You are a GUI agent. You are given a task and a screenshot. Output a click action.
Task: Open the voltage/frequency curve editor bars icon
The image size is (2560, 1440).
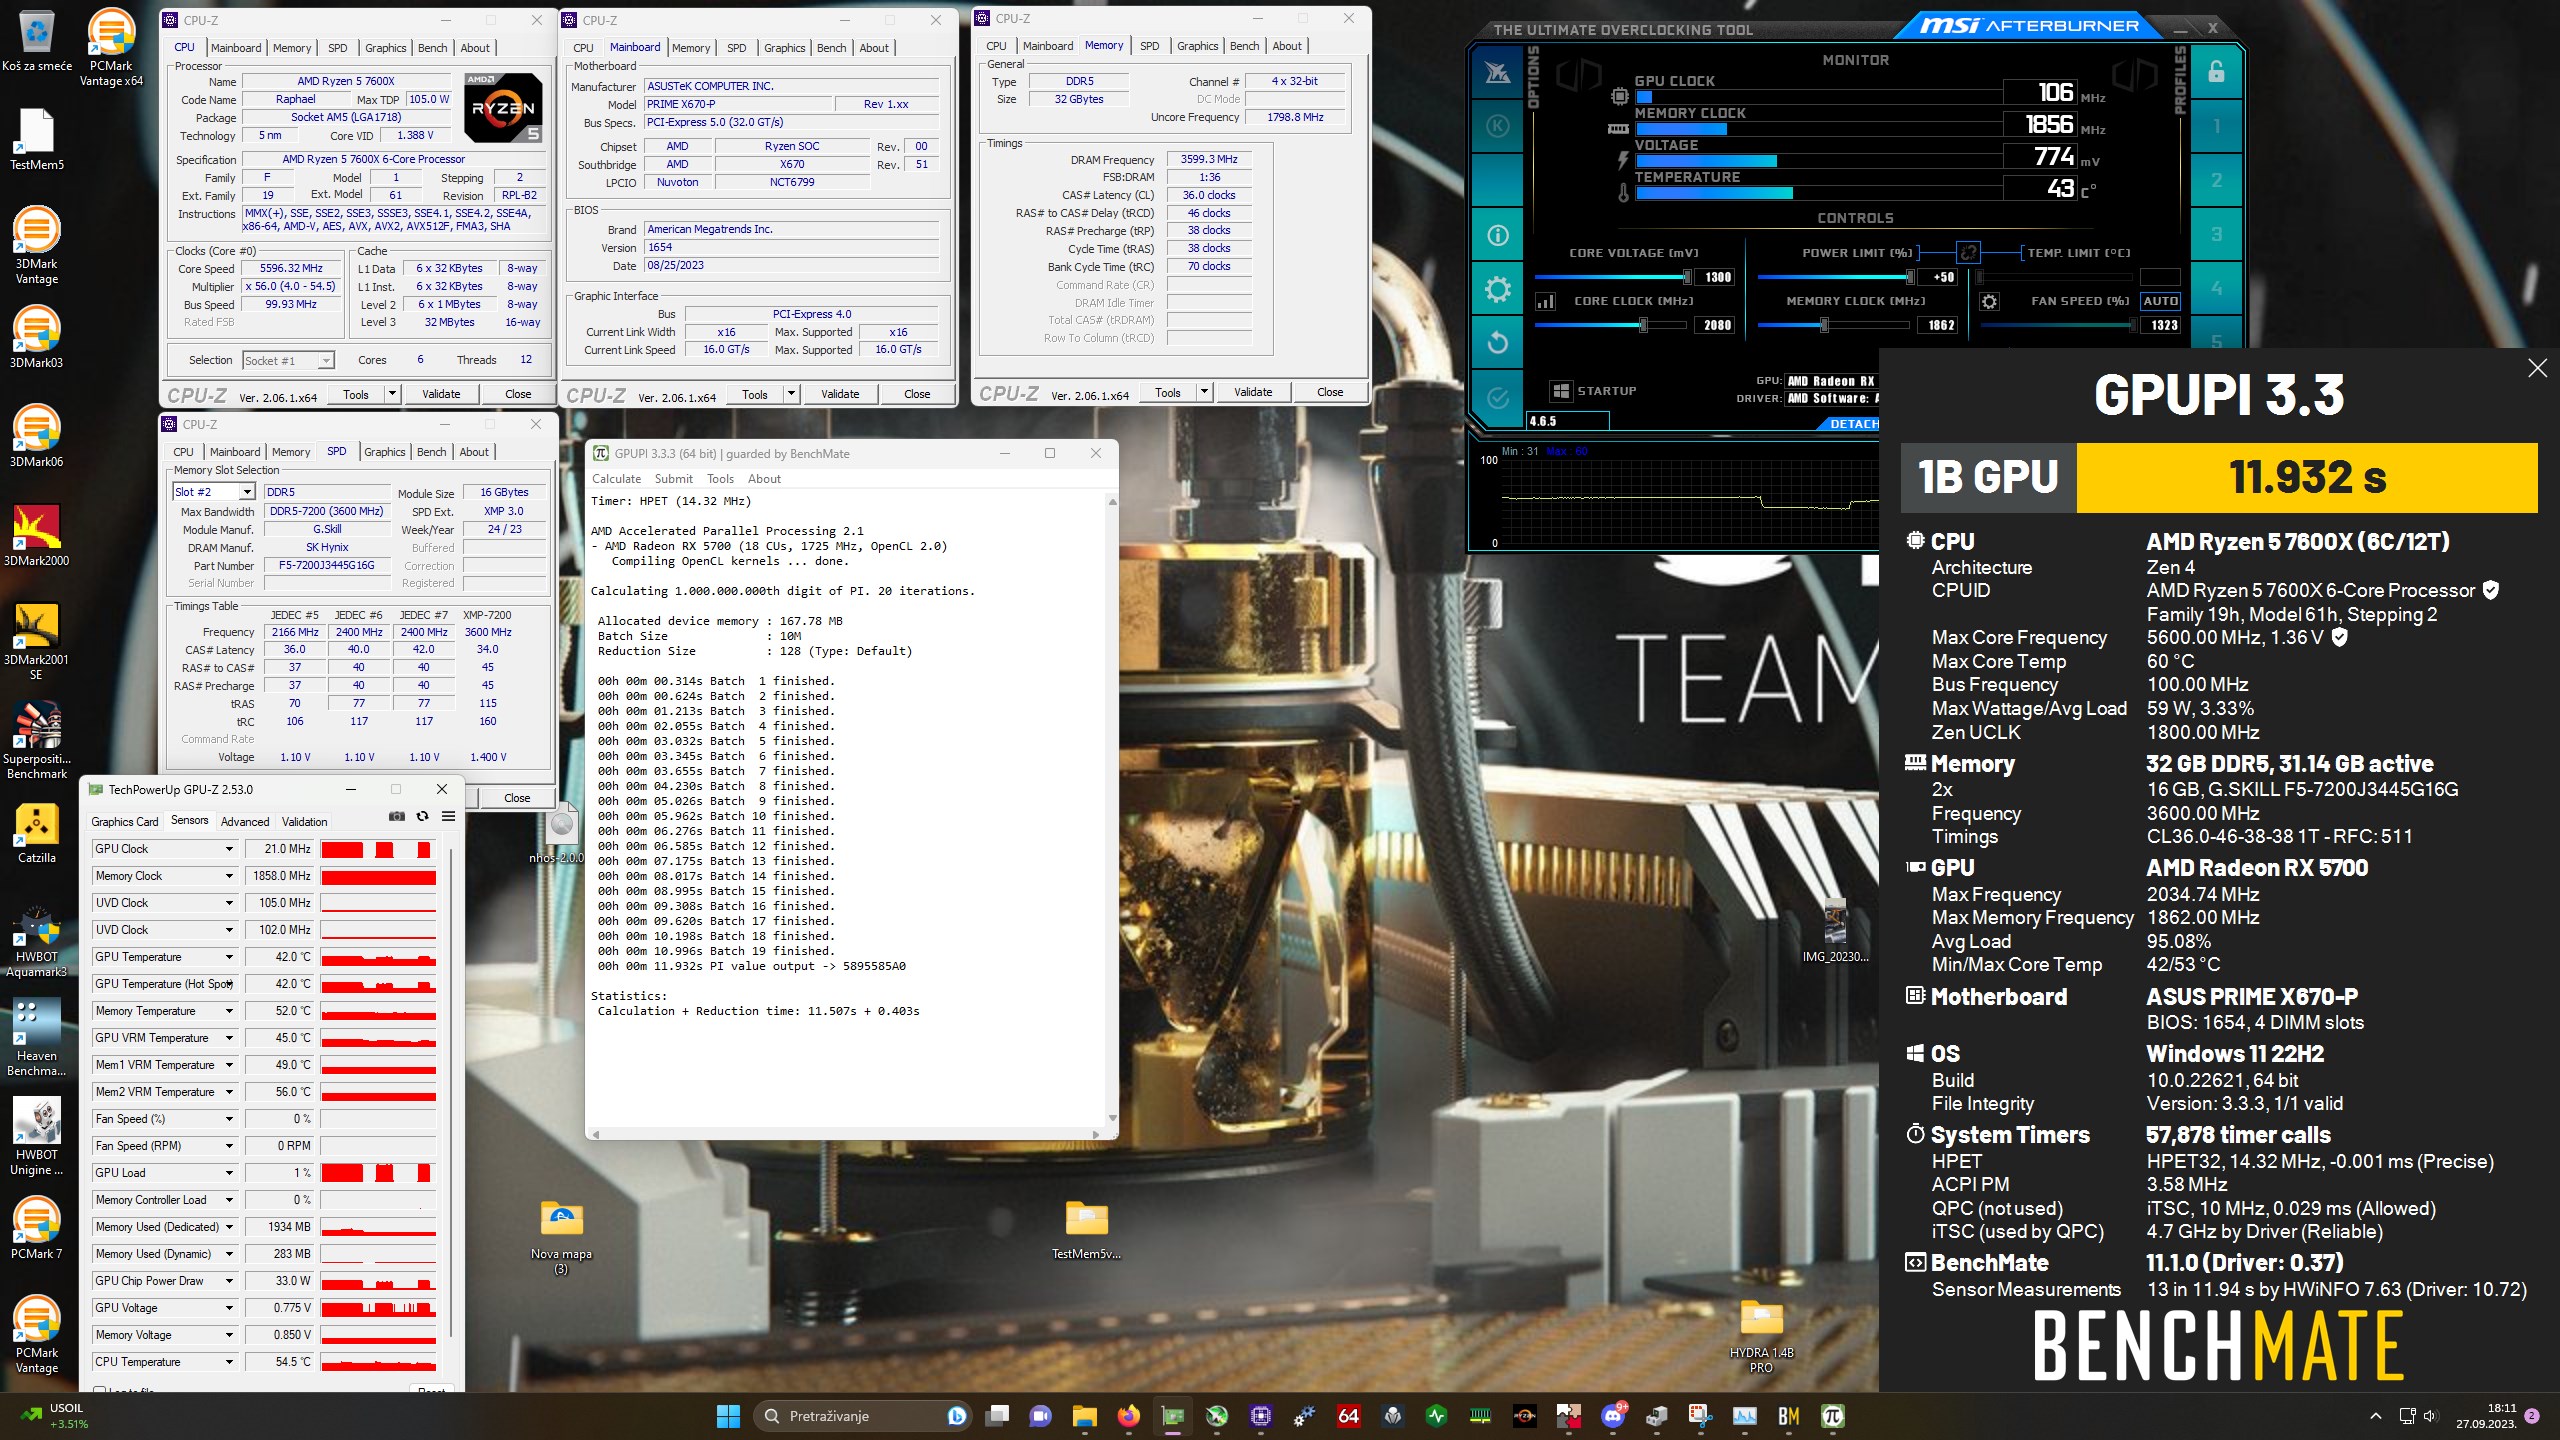[x=1545, y=301]
